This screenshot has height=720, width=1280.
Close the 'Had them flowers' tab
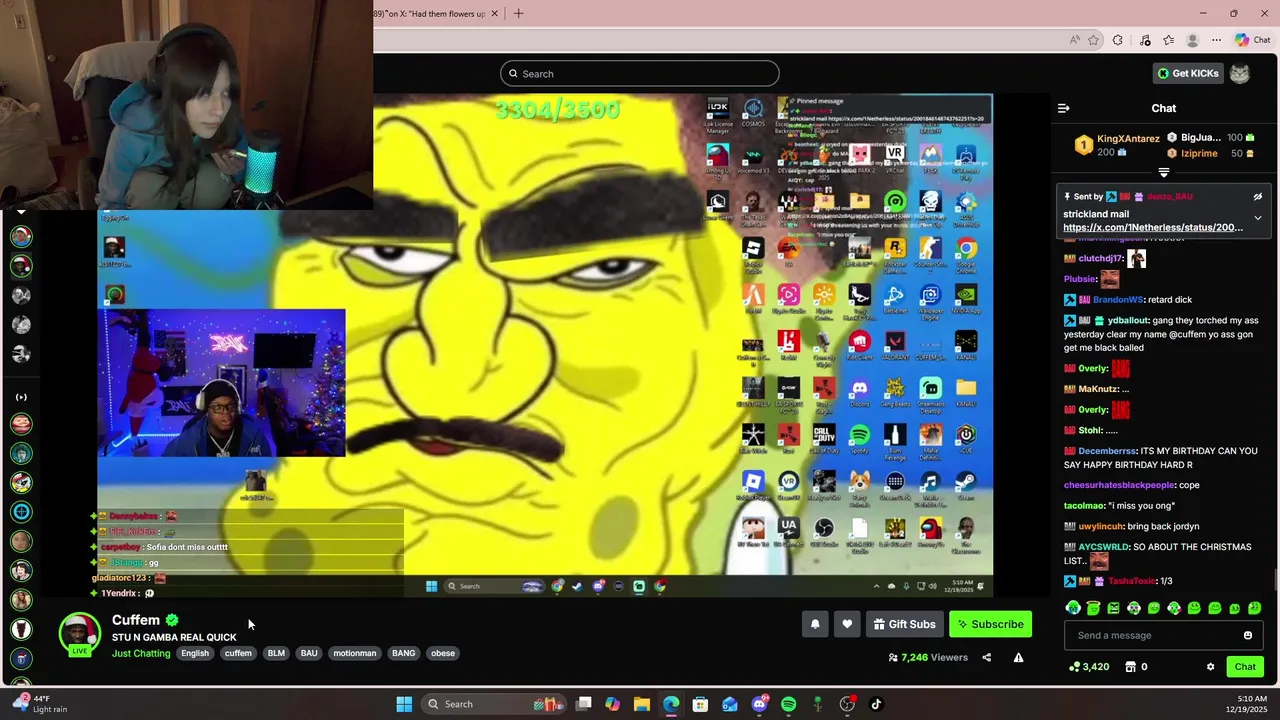[494, 14]
